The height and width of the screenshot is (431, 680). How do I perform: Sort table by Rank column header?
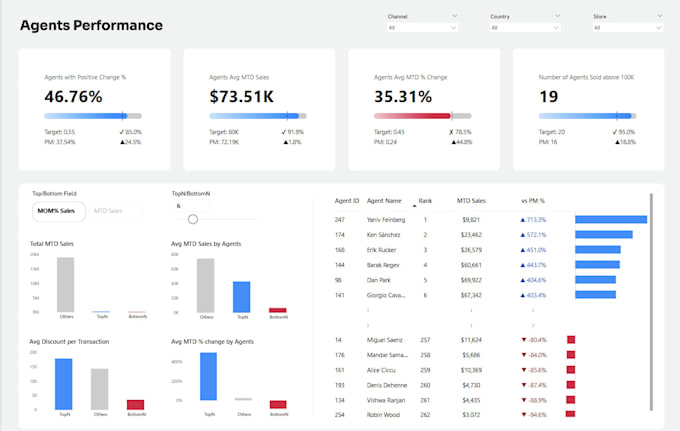point(425,201)
